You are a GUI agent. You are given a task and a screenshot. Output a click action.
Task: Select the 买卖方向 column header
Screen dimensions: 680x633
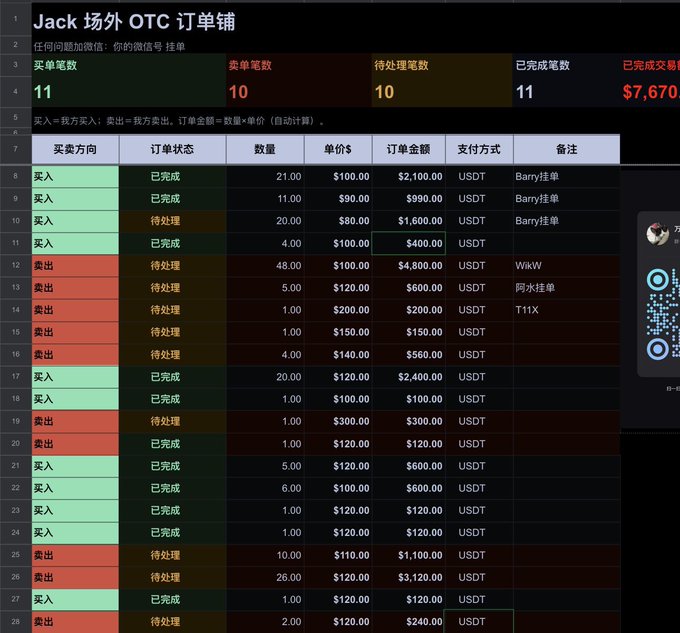(75, 149)
